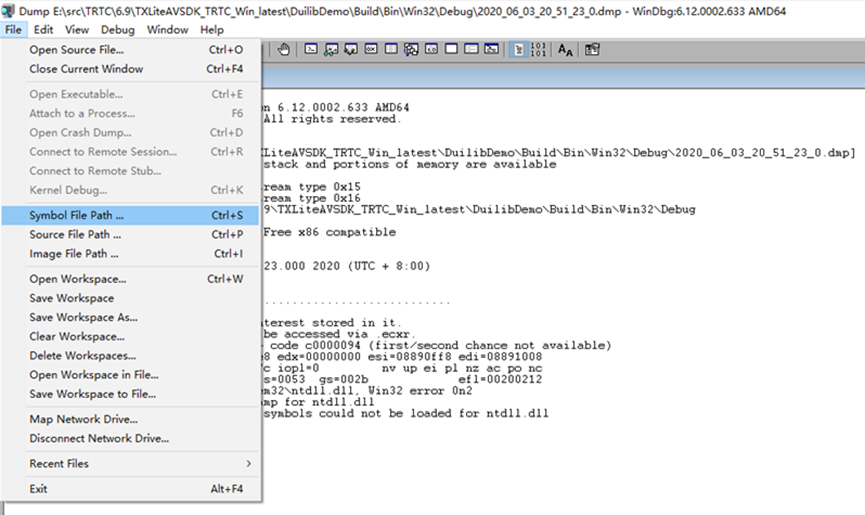Screen dimensions: 865x515
Task: Select Source File Path ... menu item
Action: (x=131, y=235)
